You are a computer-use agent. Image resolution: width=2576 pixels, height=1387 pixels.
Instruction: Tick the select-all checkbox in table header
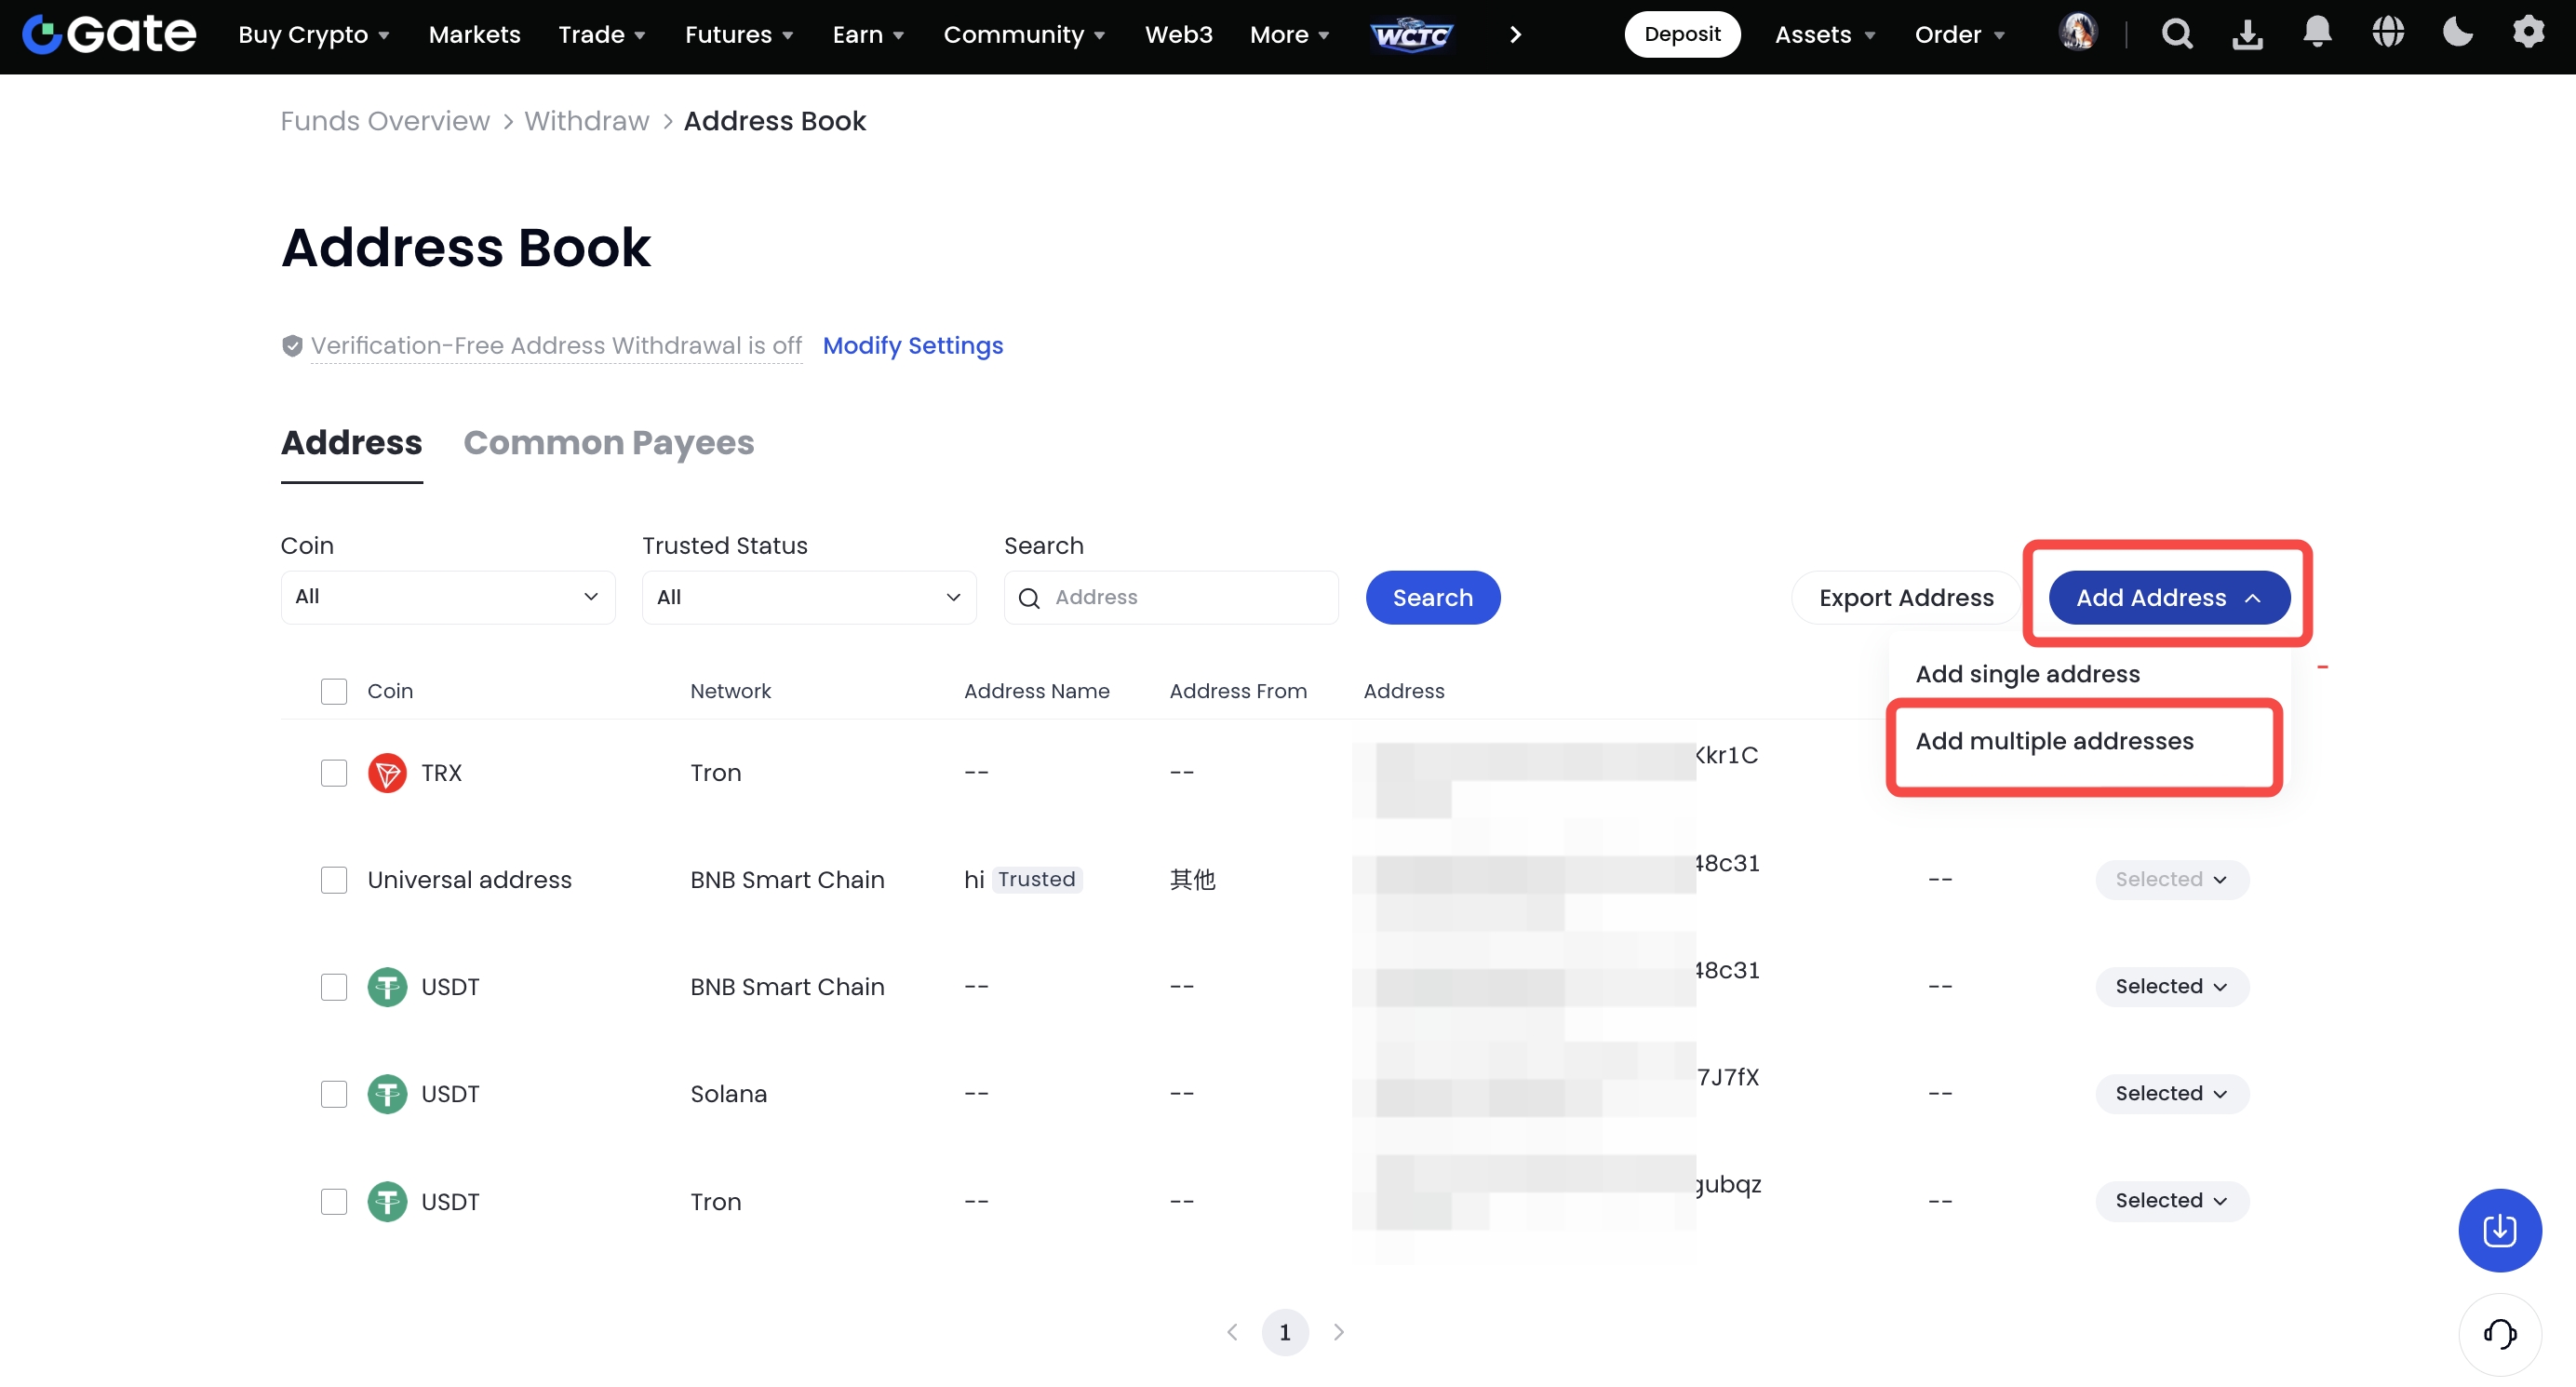click(334, 691)
